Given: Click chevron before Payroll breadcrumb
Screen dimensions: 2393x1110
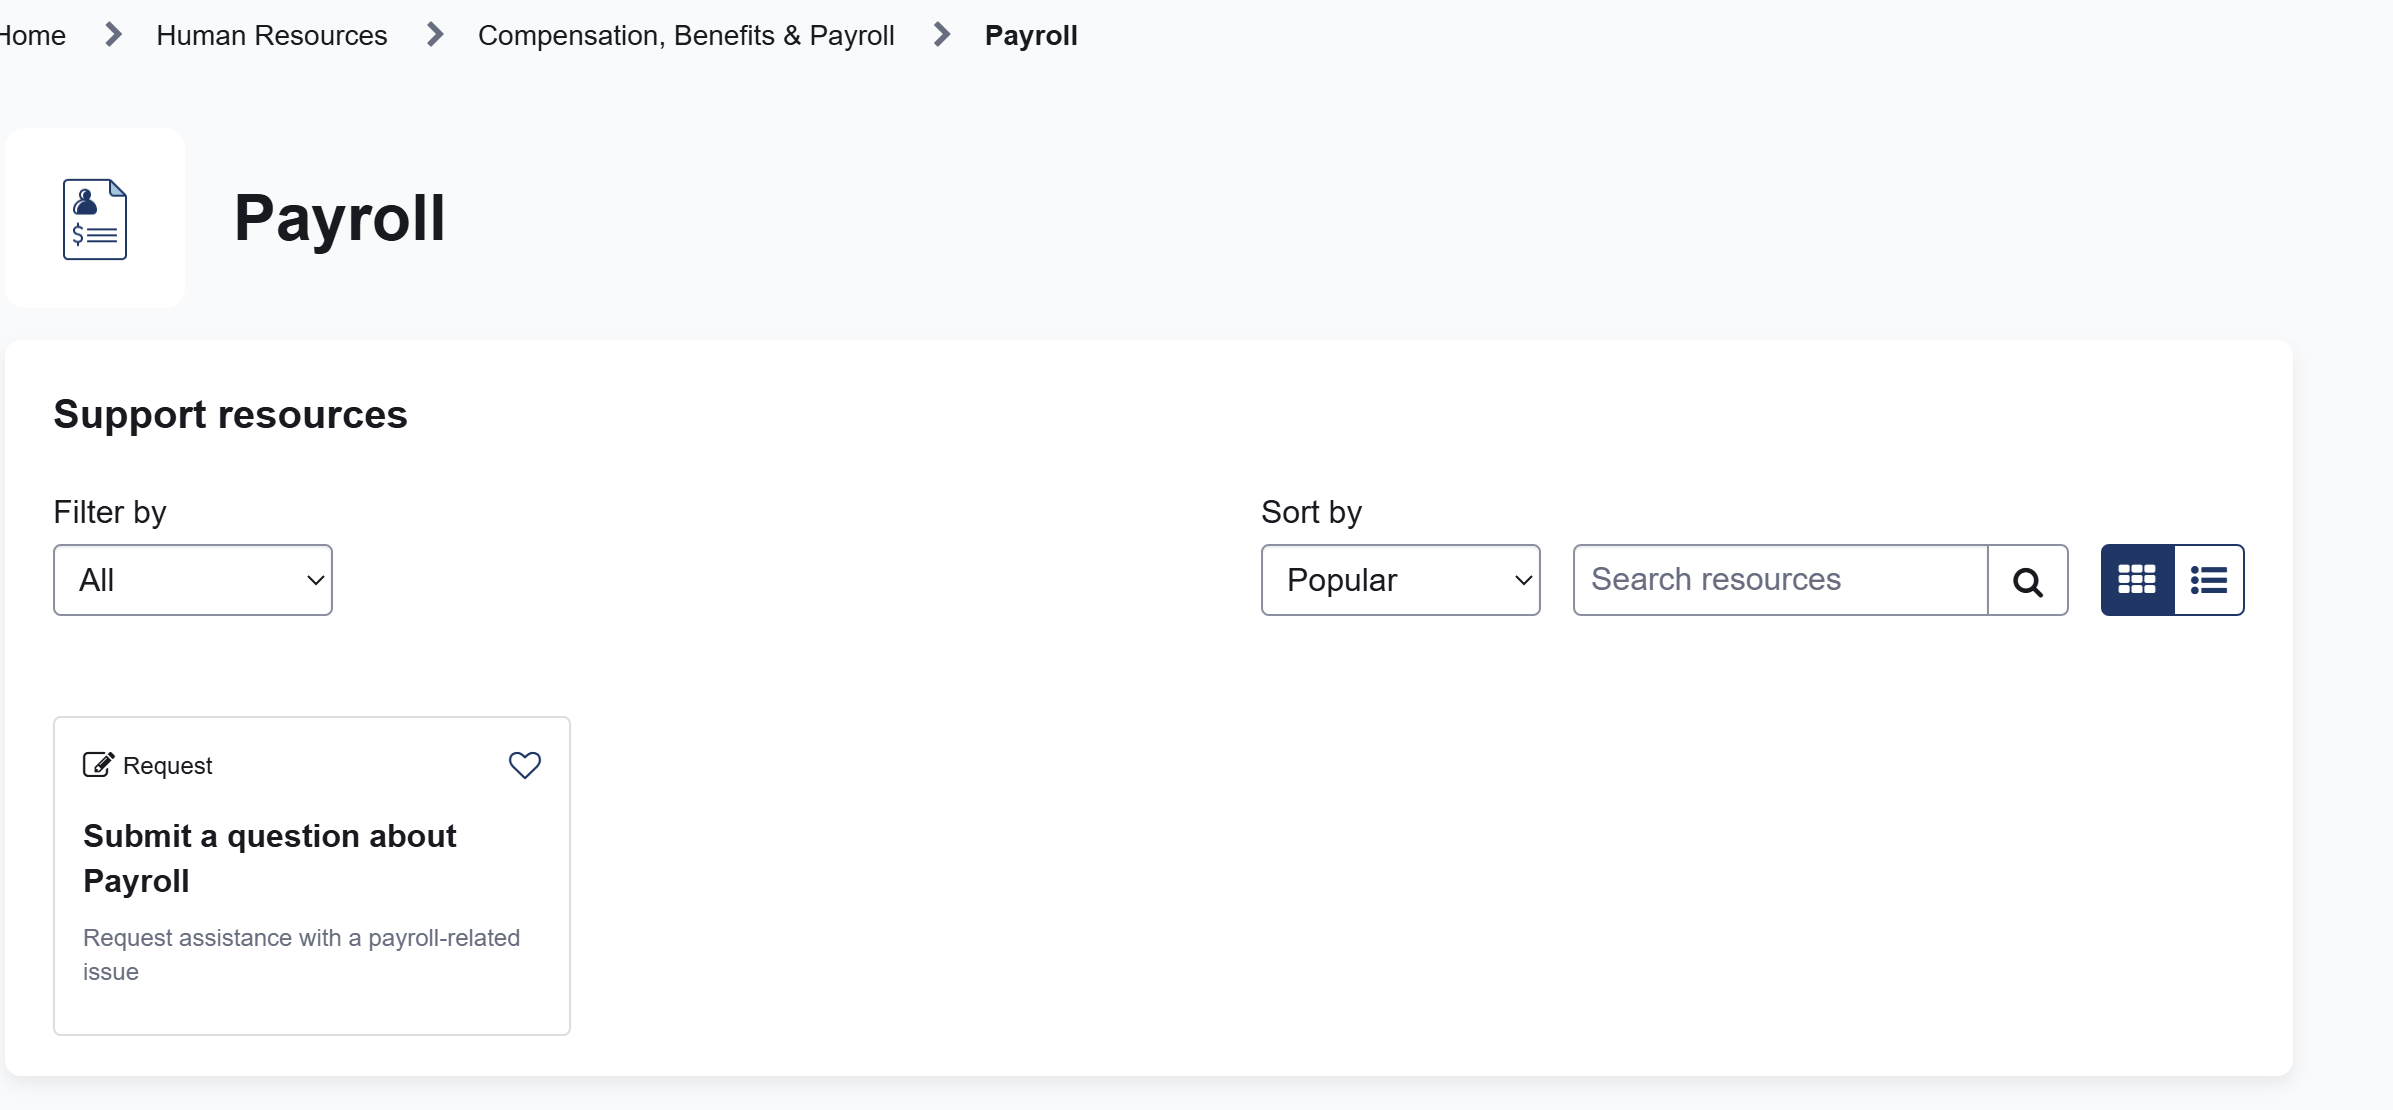Looking at the screenshot, I should [942, 35].
